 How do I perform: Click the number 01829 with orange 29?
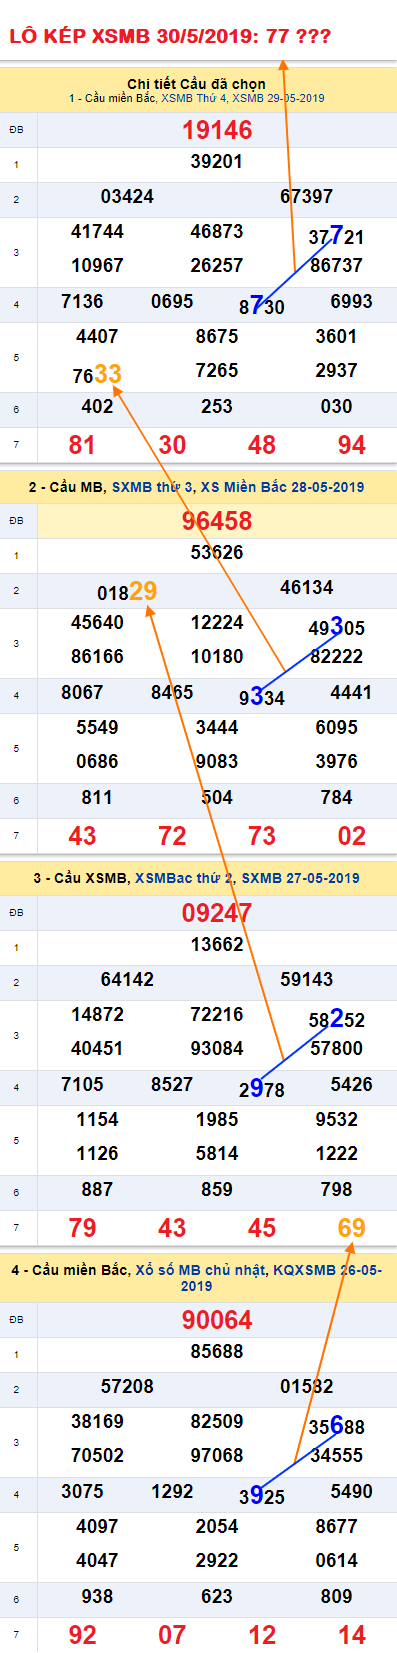[x=127, y=591]
